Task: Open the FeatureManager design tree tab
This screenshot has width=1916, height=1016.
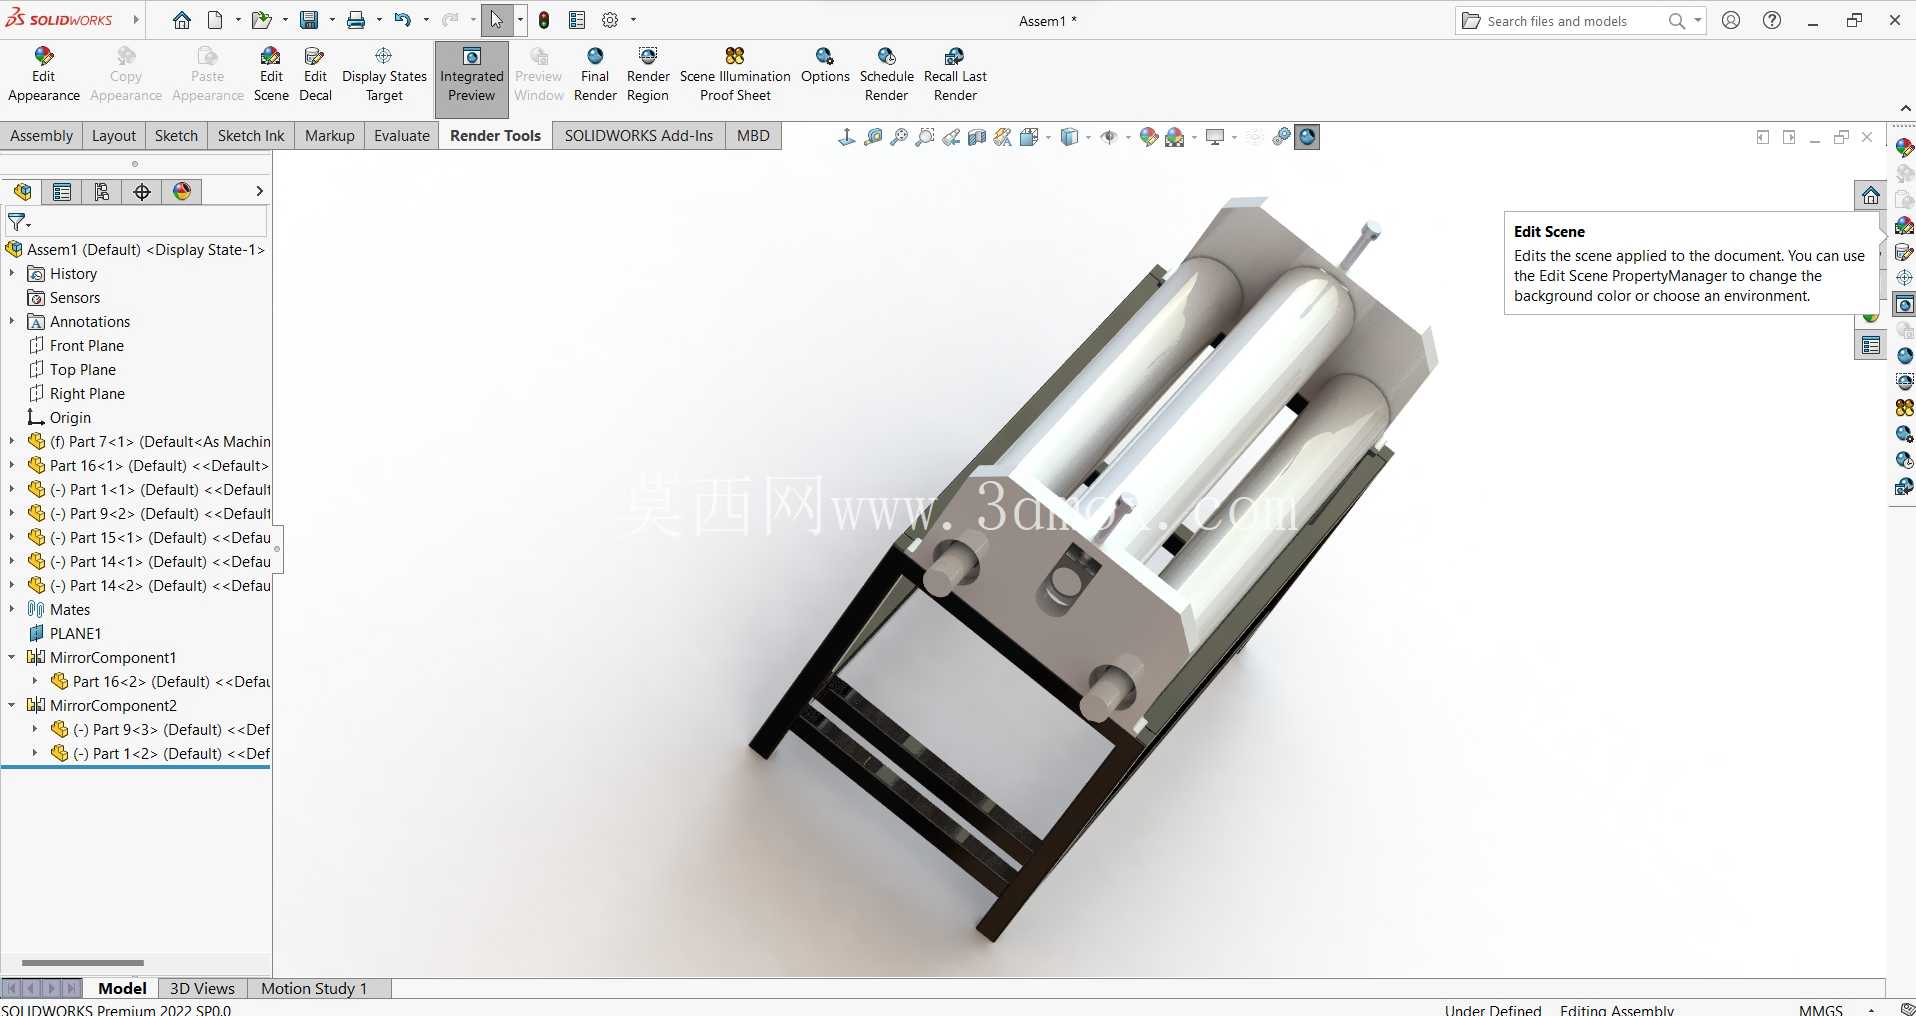Action: click(22, 192)
